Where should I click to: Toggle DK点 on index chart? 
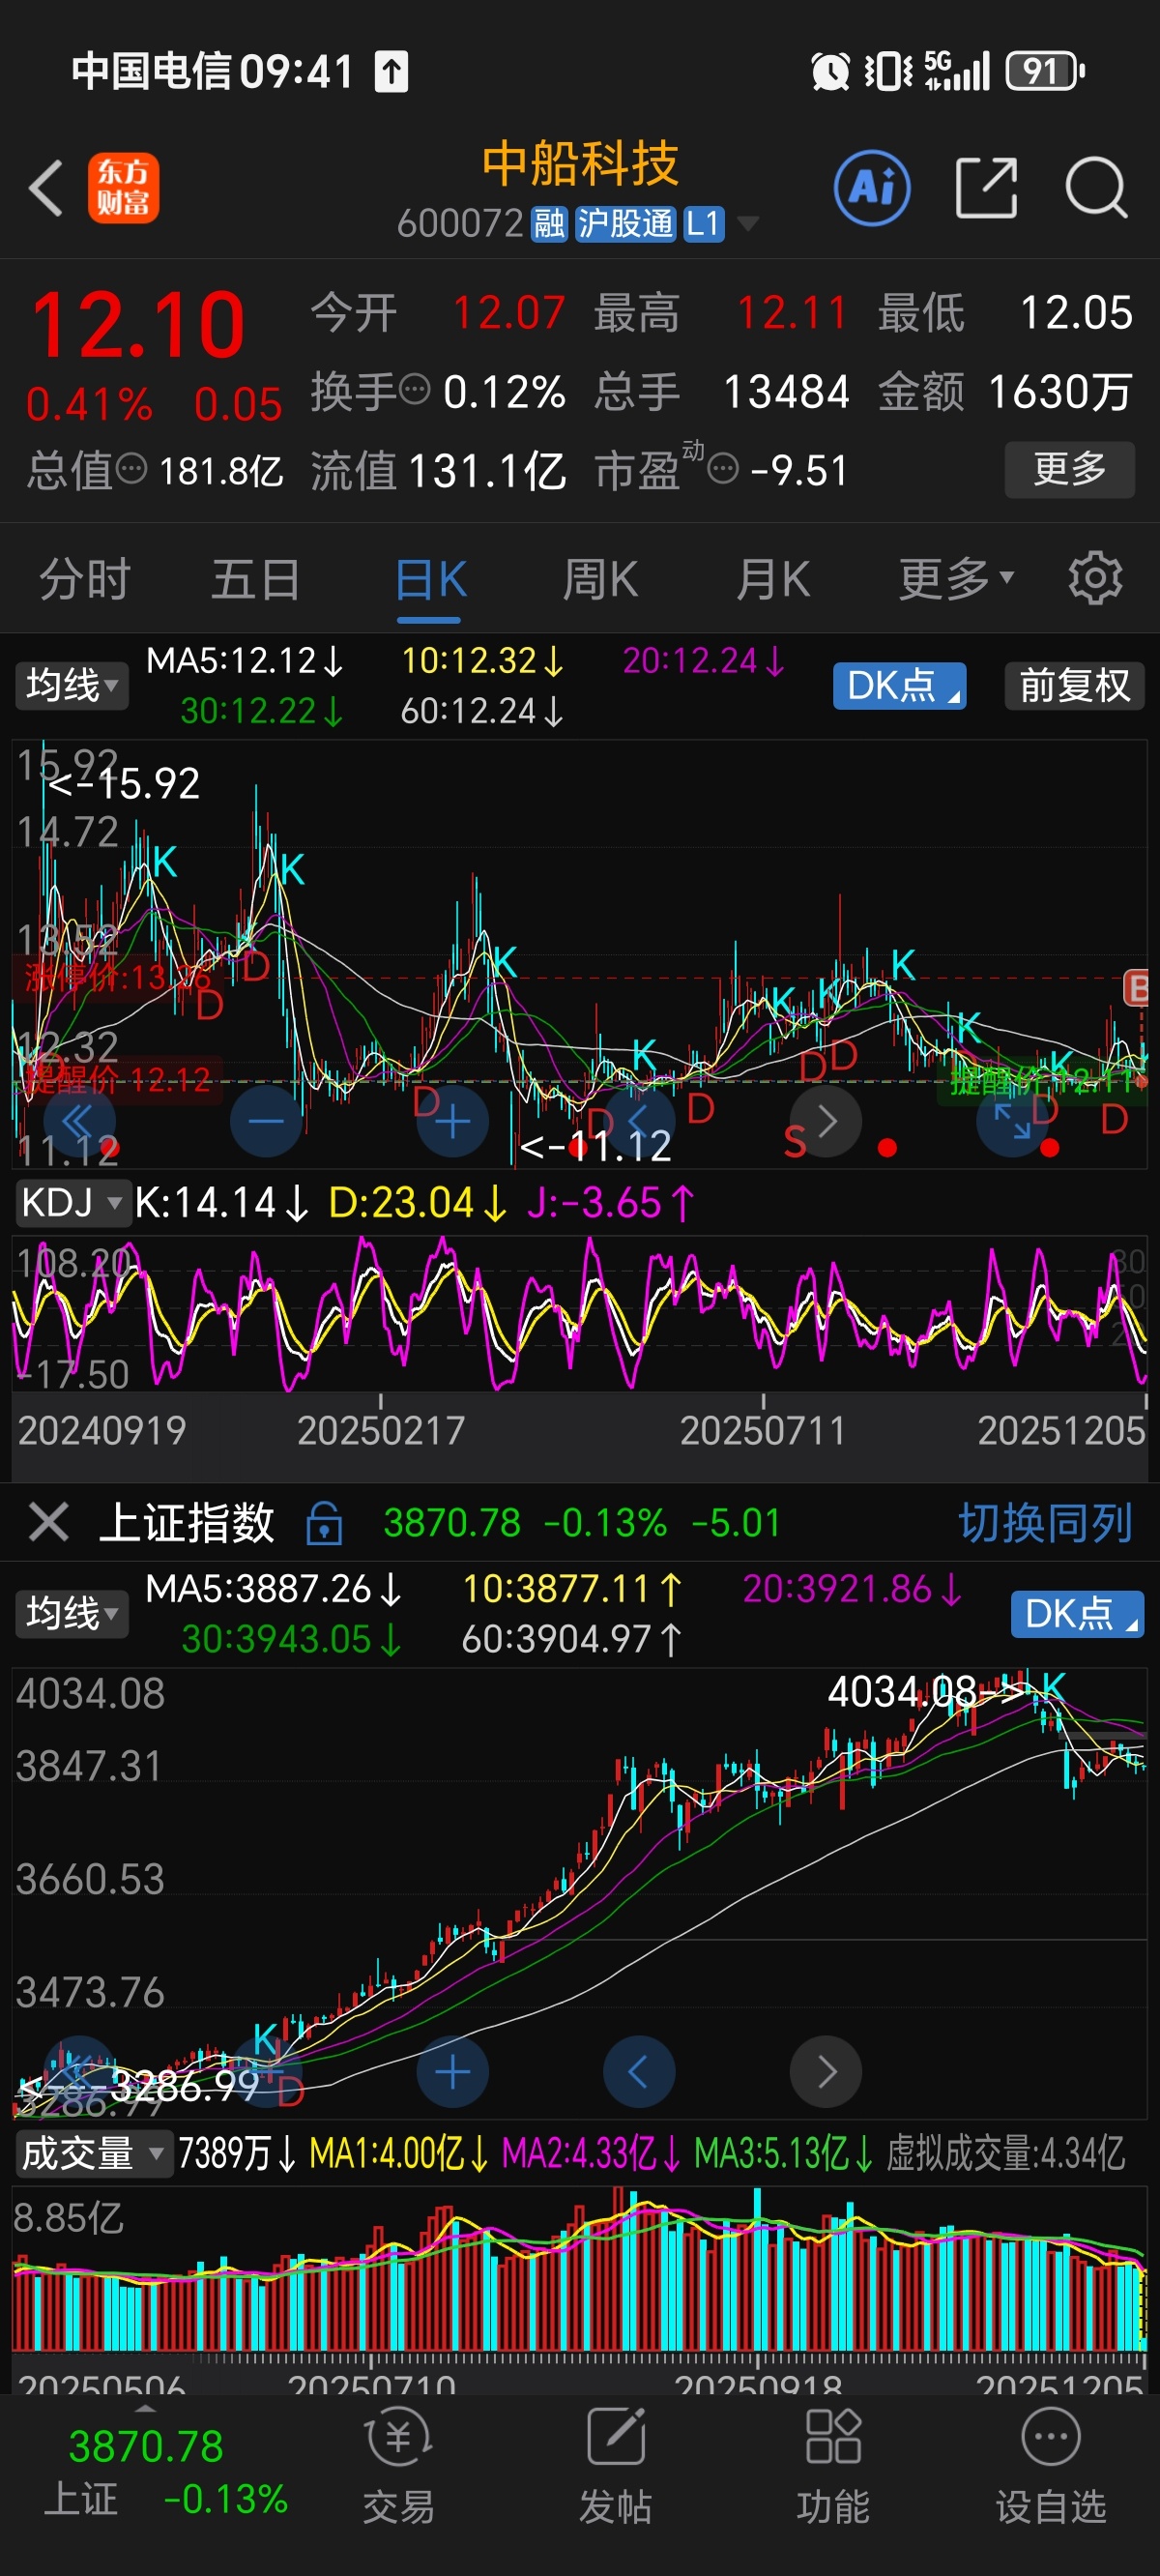pyautogui.click(x=1077, y=1613)
